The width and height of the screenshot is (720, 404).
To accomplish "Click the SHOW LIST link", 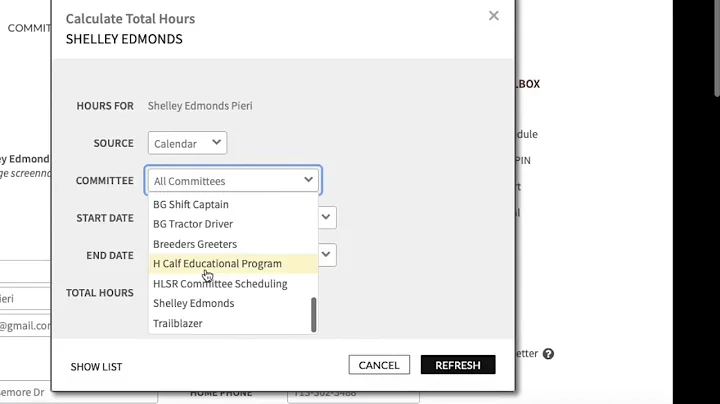I will (96, 366).
